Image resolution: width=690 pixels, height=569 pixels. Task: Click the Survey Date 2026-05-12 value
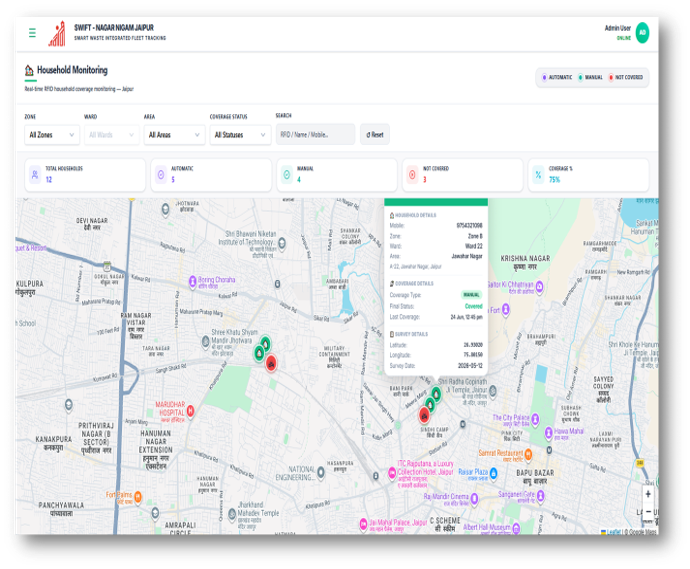(x=470, y=366)
